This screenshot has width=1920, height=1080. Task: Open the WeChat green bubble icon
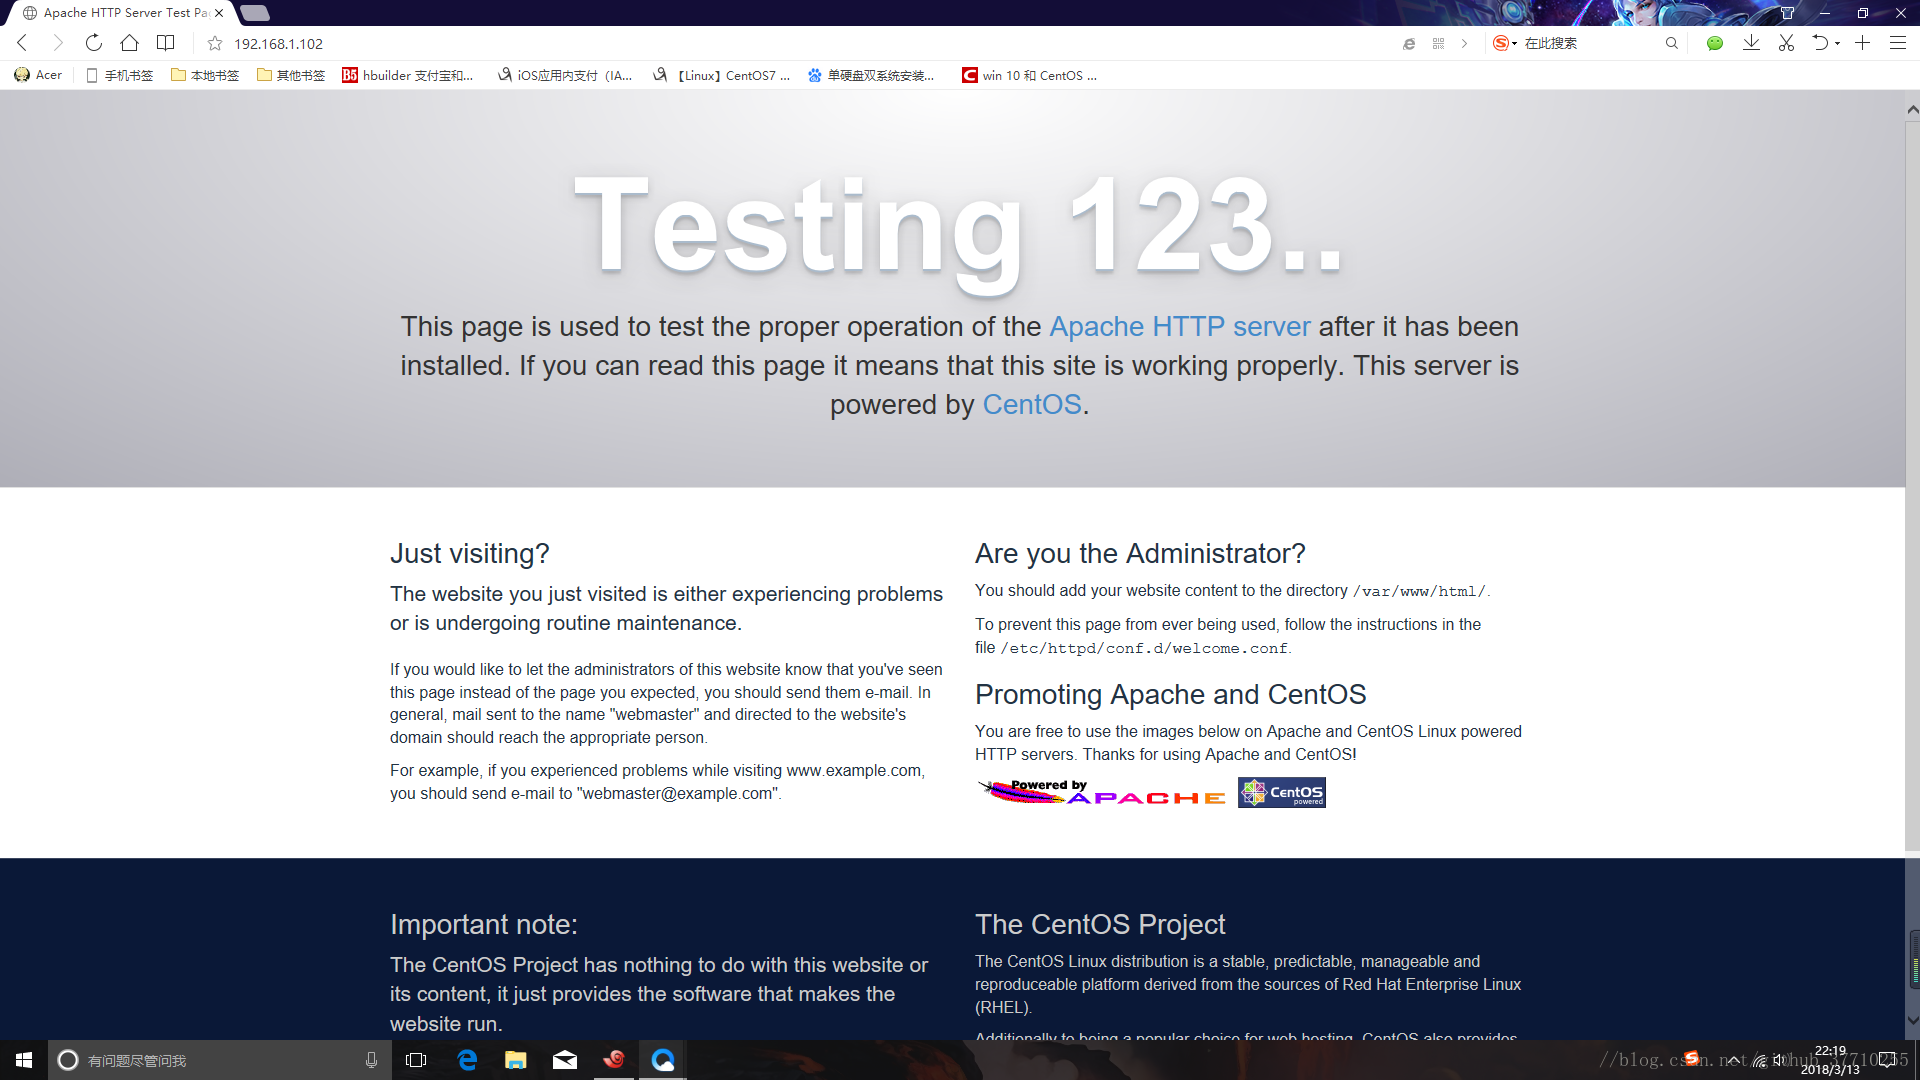click(x=1715, y=43)
